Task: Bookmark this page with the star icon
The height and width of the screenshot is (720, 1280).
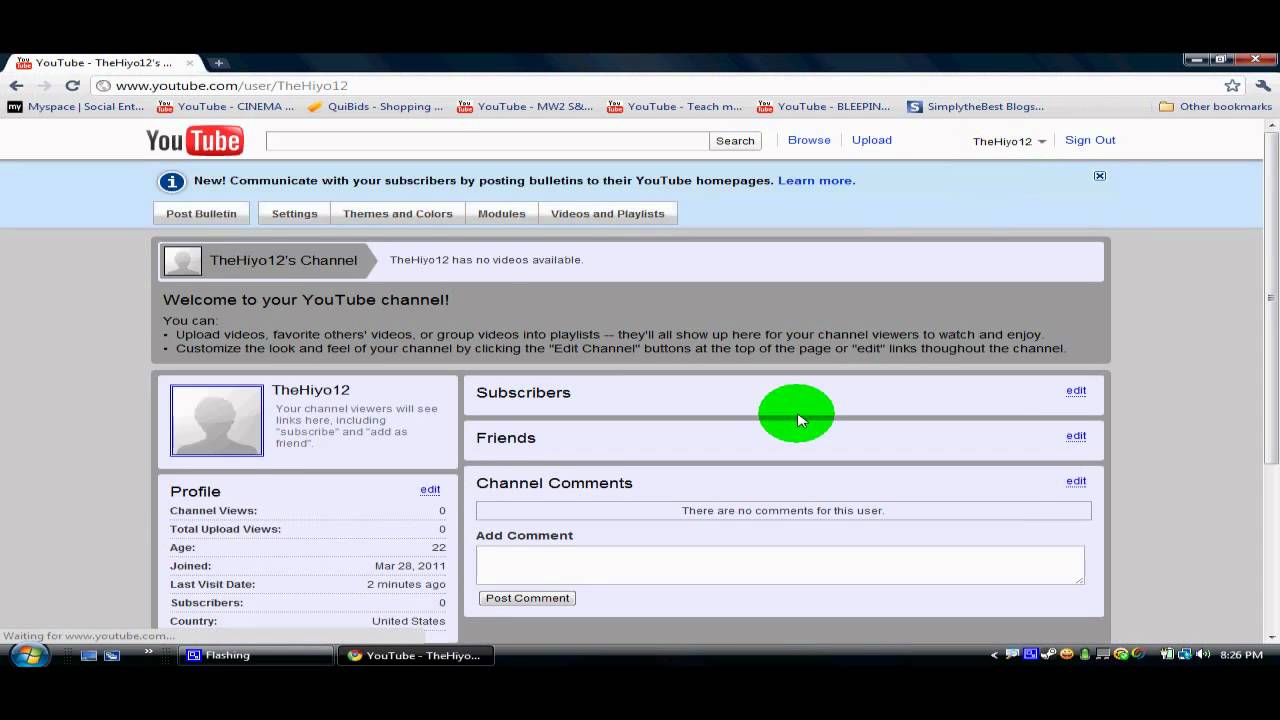Action: (x=1233, y=86)
